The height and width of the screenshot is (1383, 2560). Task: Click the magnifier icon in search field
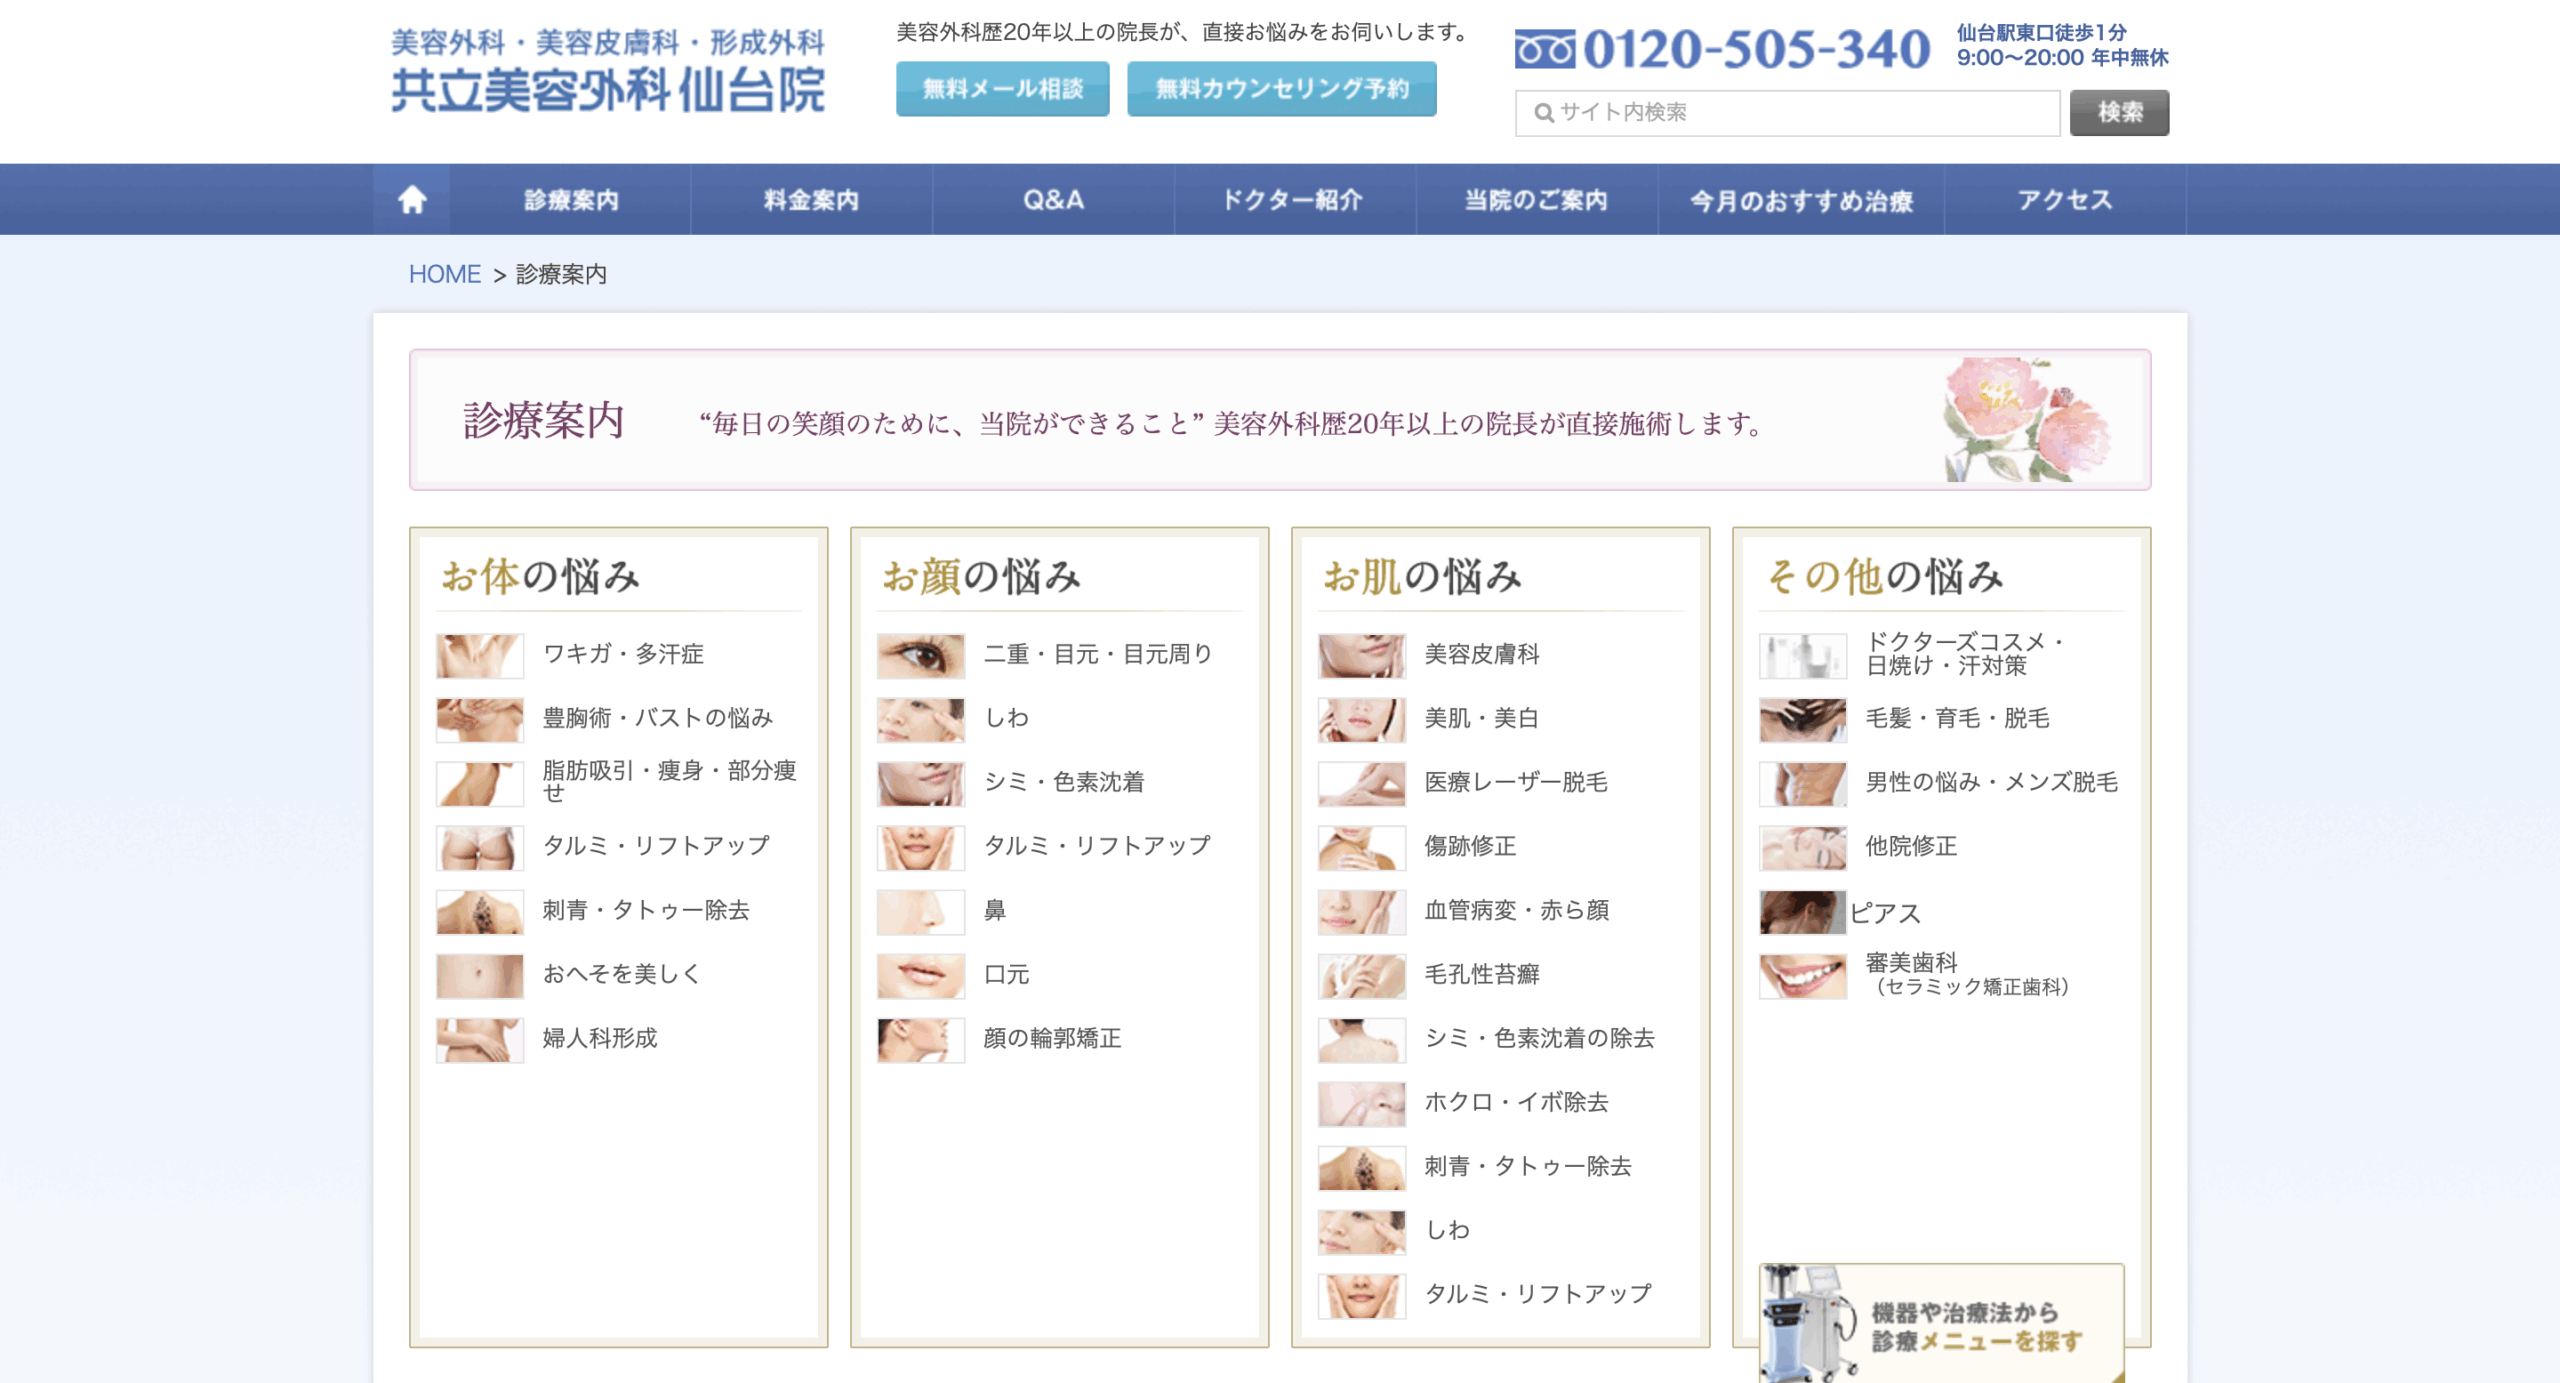[1543, 113]
